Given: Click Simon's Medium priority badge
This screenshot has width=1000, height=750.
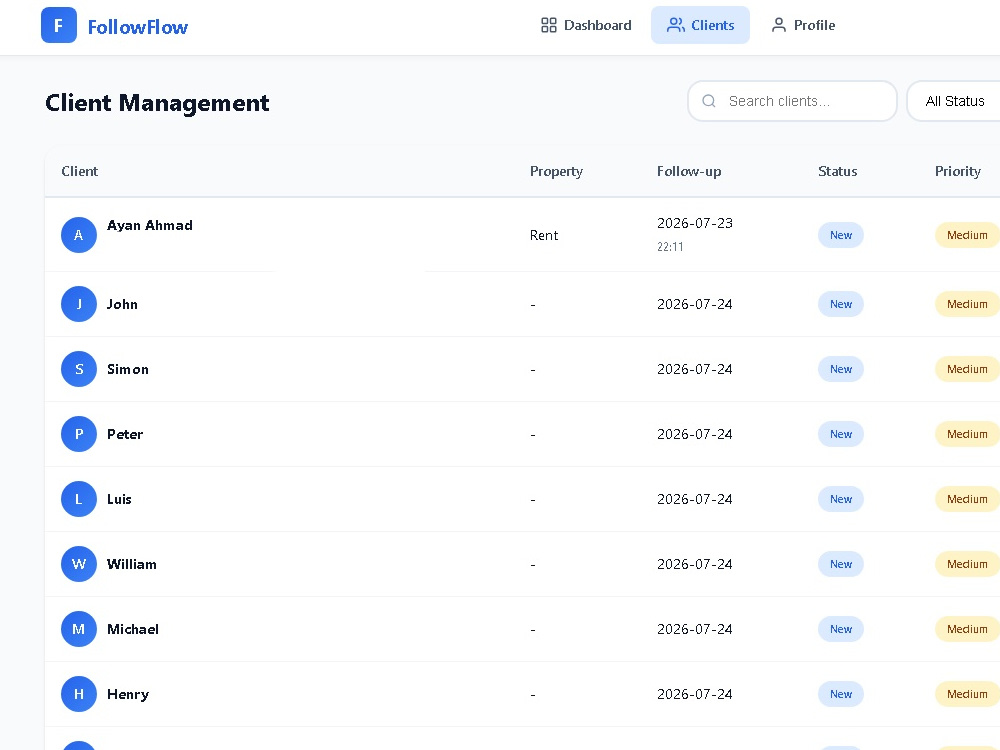Looking at the screenshot, I should click(967, 369).
